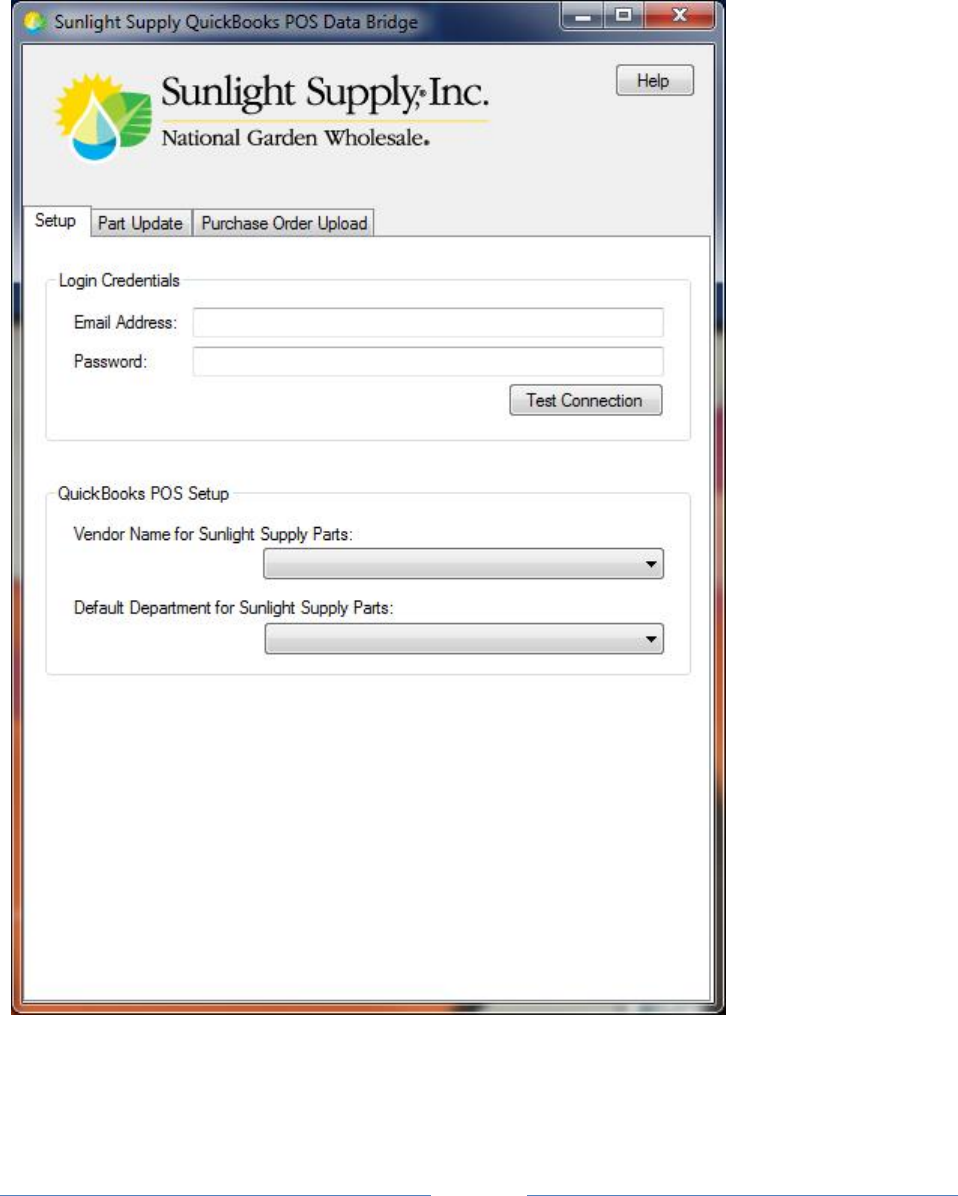Image resolution: width=958 pixels, height=1196 pixels.
Task: Focus the Password input field
Action: coord(428,362)
